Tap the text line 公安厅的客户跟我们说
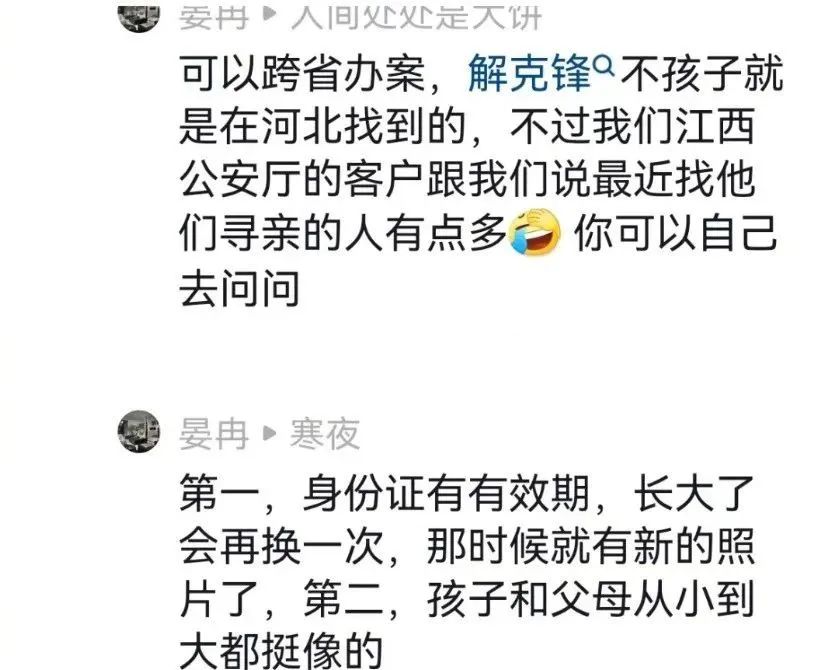Screen dimensions: 828x670 click(467, 181)
